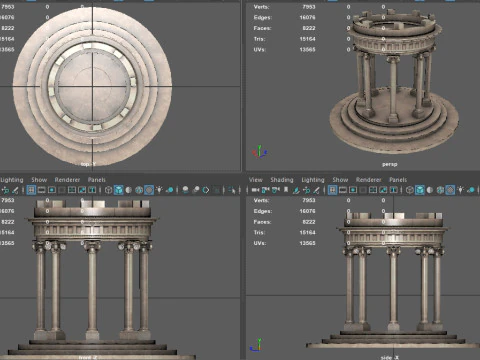480x360 pixels.
Task: Toggle shadows in front view toolbar
Action: [x=170, y=190]
